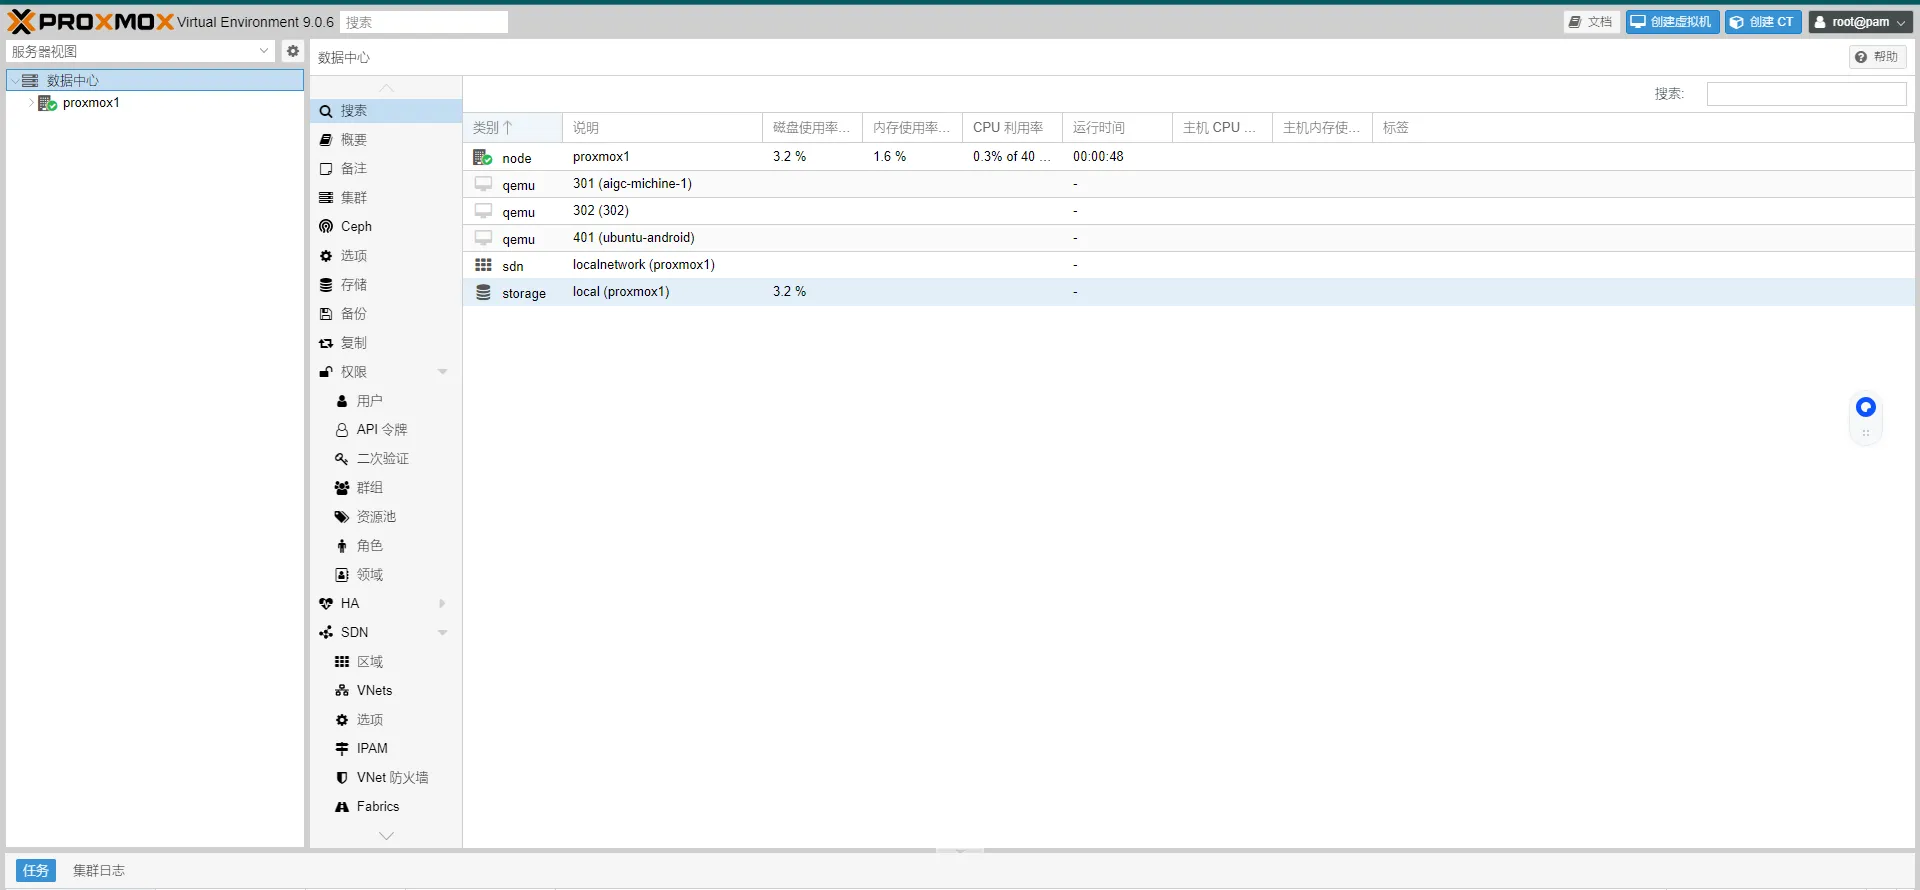This screenshot has height=890, width=1920.
Task: Switch to the 任务 tasks tab
Action: tap(36, 871)
